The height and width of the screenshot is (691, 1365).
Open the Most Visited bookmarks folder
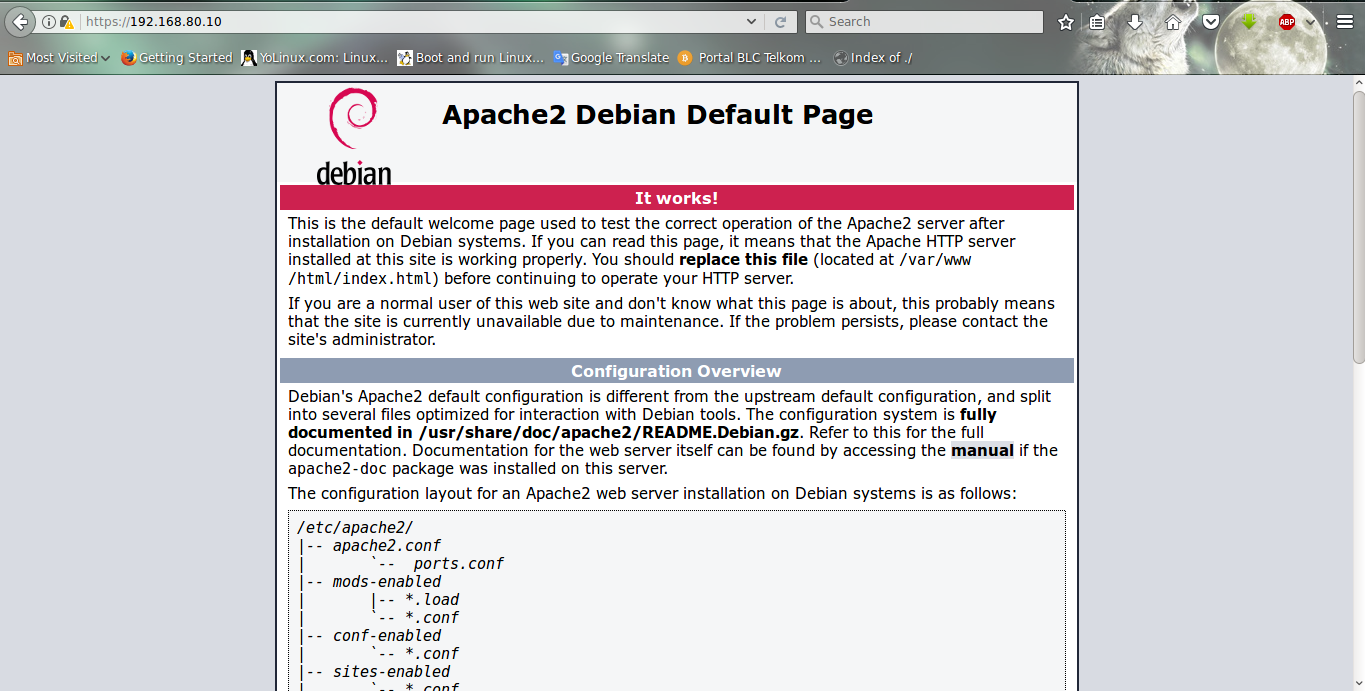(x=59, y=57)
